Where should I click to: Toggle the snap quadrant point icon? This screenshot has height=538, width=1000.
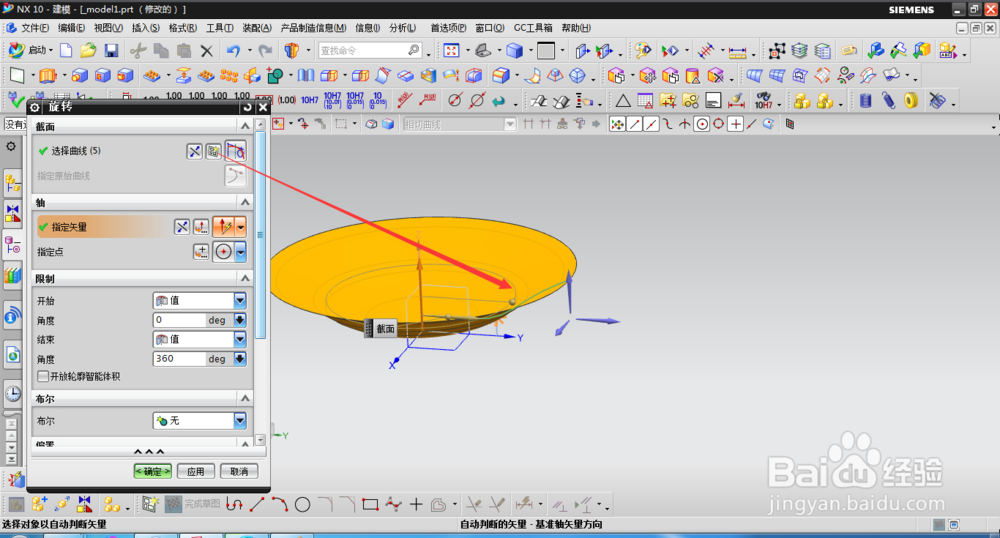coord(719,124)
